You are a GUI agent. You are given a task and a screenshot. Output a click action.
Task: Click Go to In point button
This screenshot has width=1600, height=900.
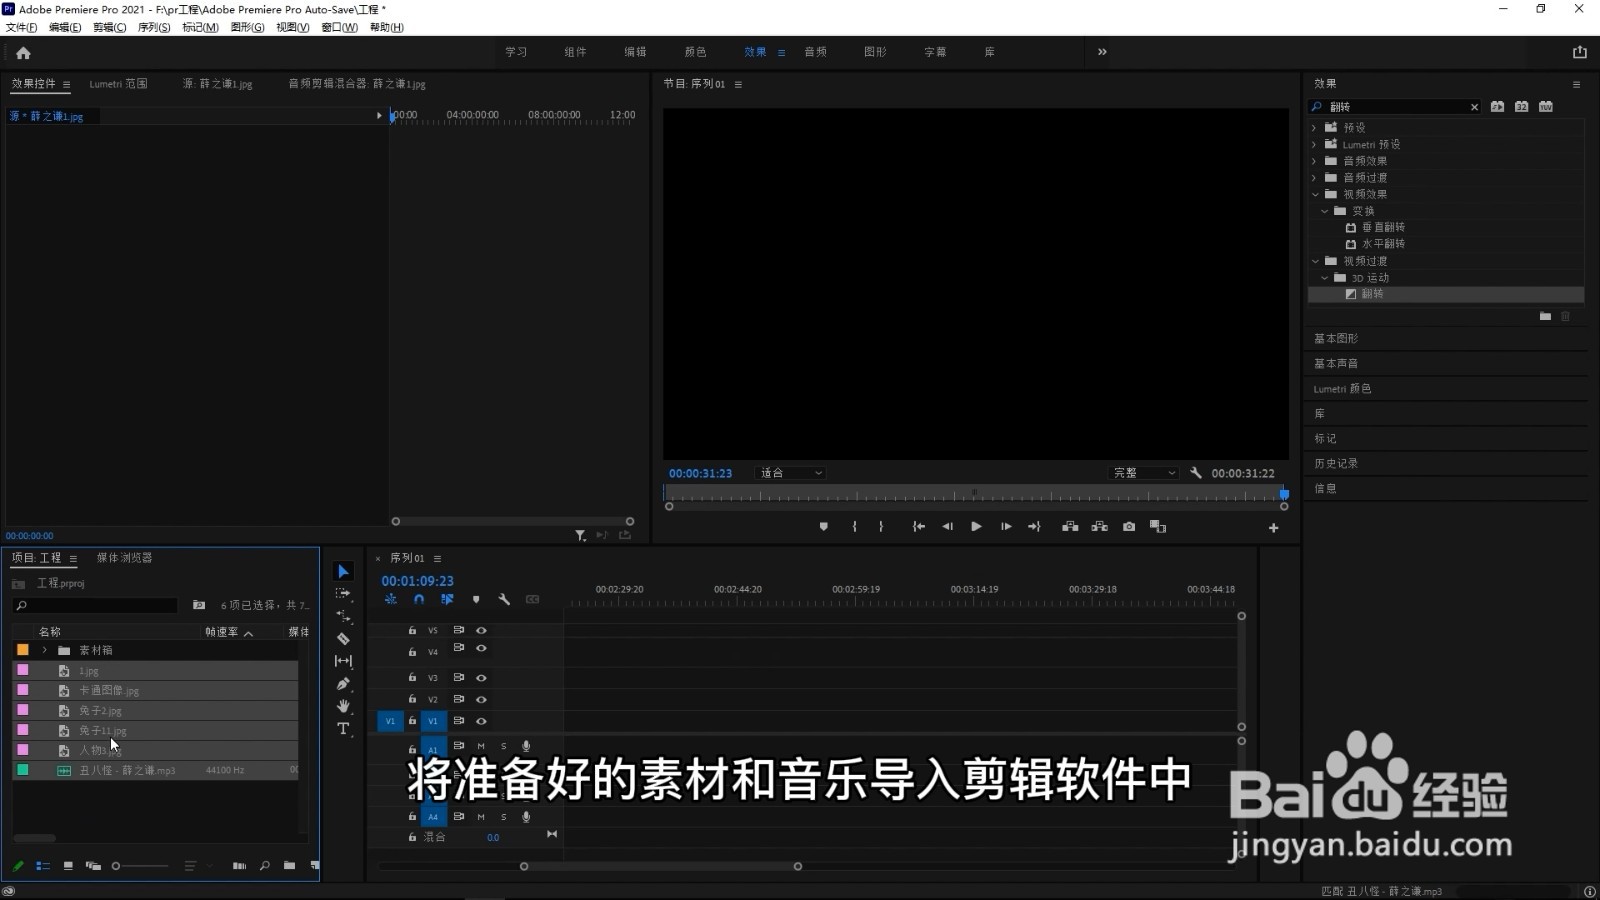pos(918,527)
